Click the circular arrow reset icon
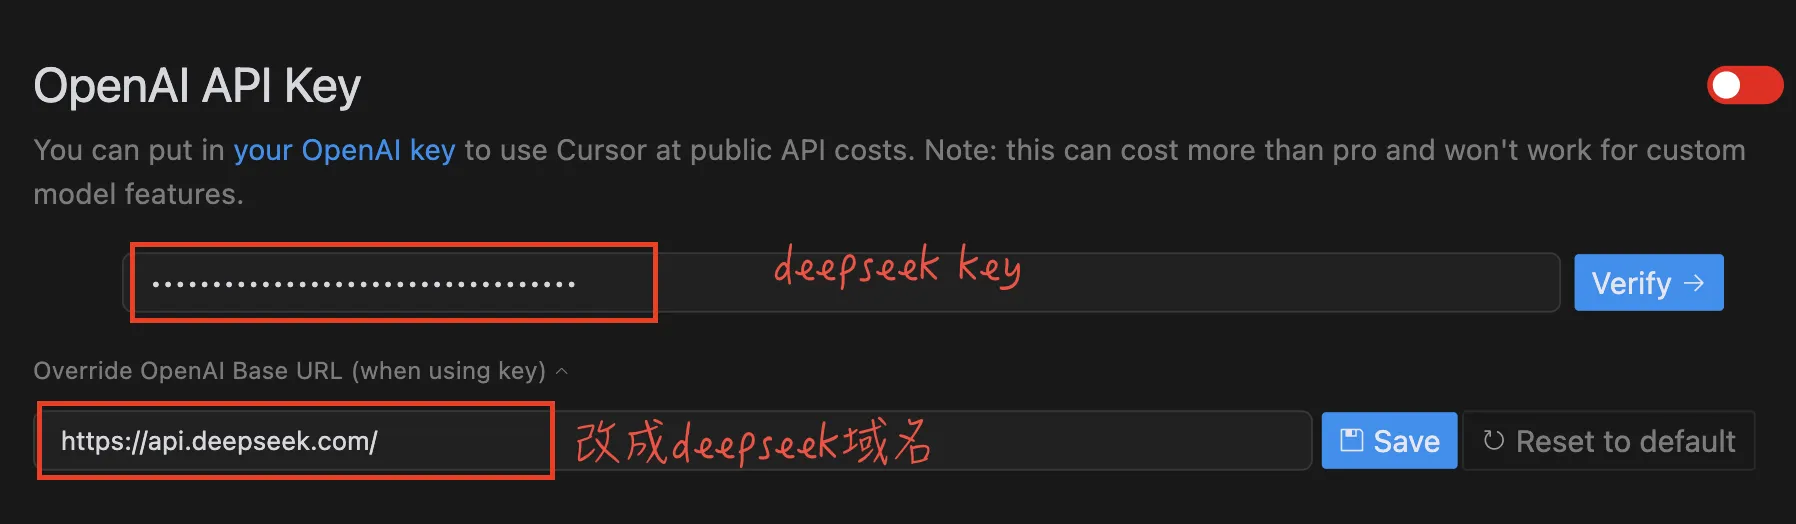 [x=1494, y=441]
